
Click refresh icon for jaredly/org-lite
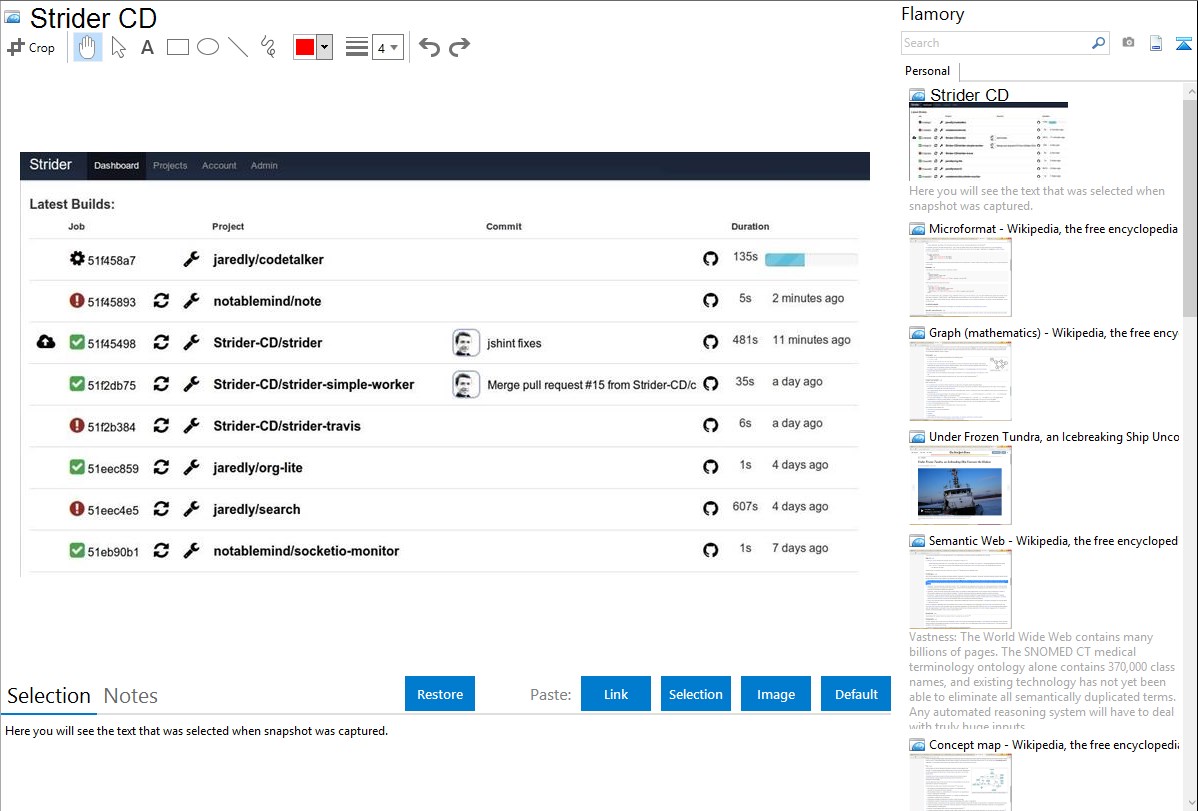[160, 466]
